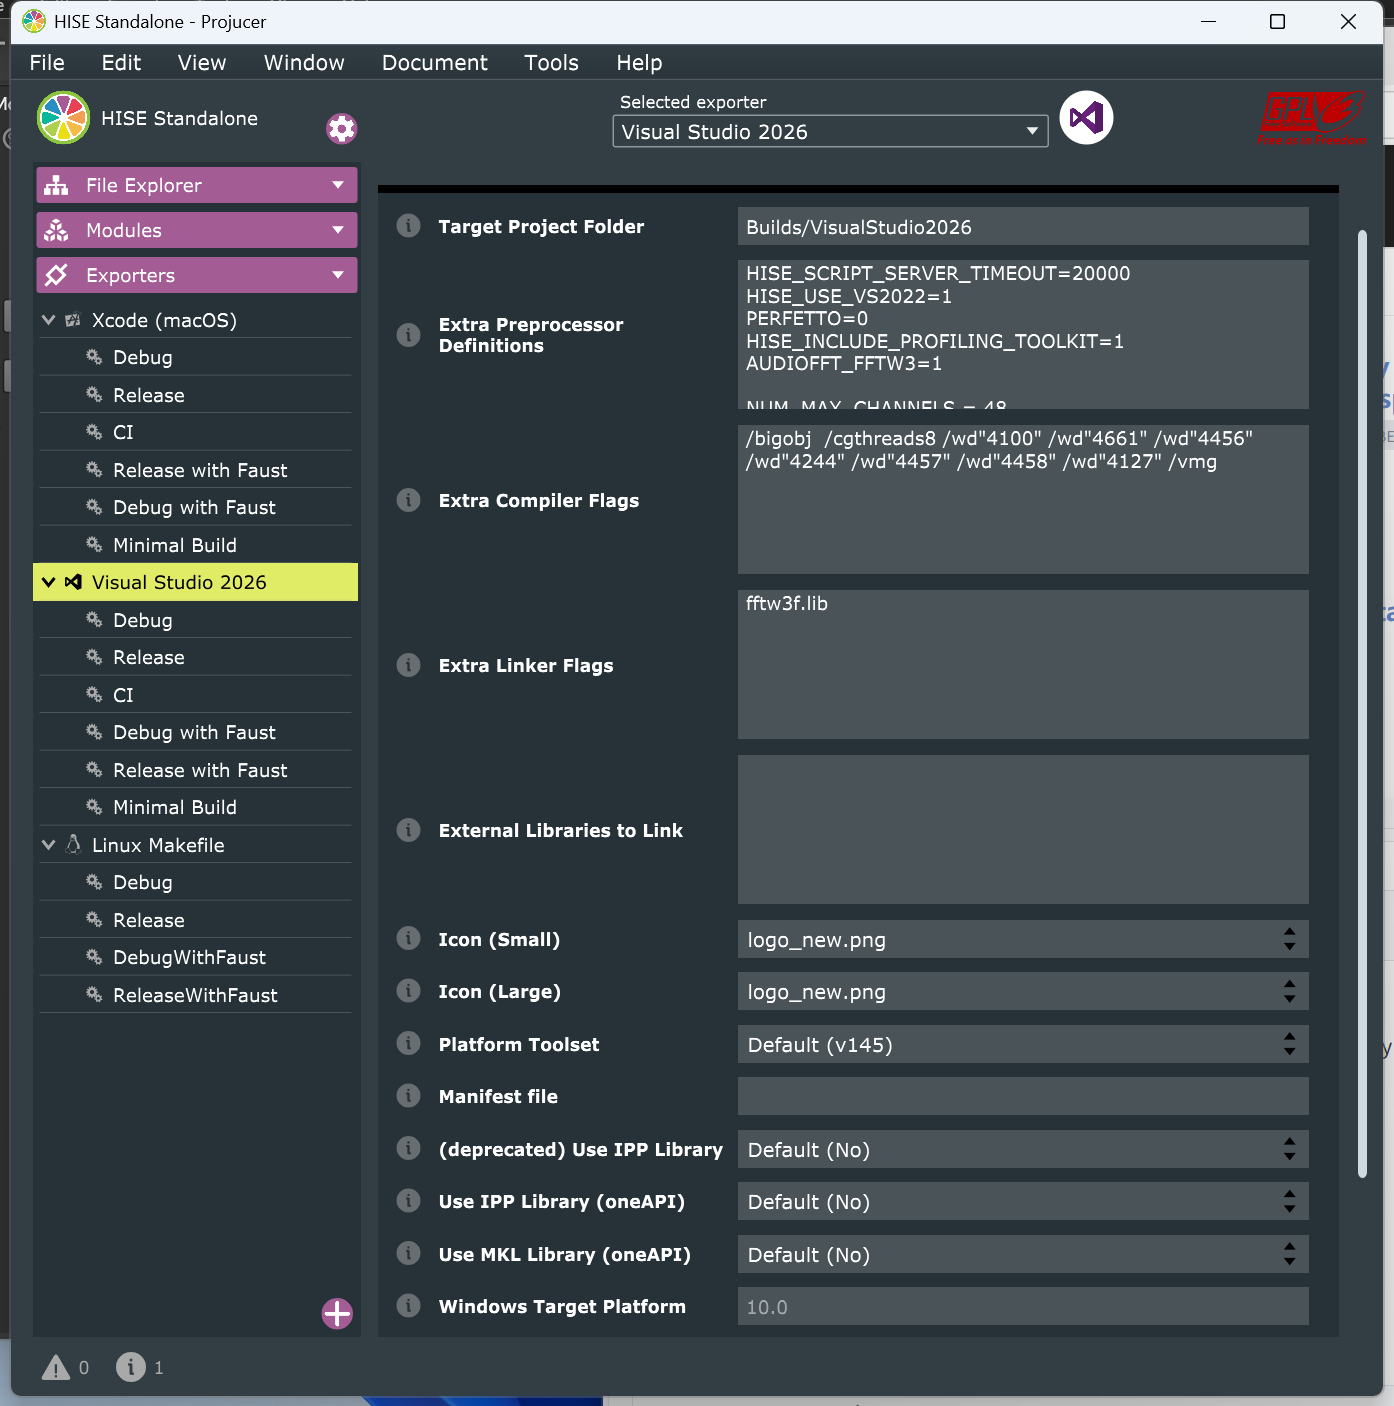Screen dimensions: 1394x1406
Task: Open the Use MKL Library (oneAPI) dropdown
Action: 1022,1255
